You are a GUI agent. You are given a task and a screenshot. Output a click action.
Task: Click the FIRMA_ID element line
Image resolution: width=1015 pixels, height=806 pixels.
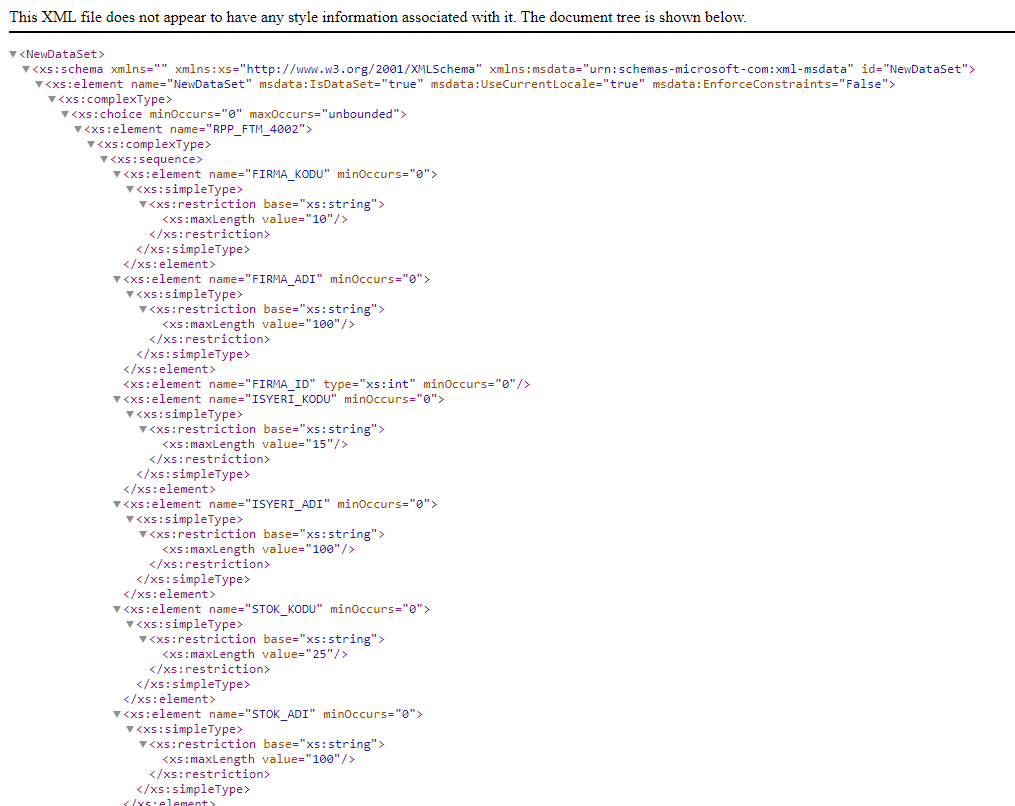pyautogui.click(x=326, y=384)
